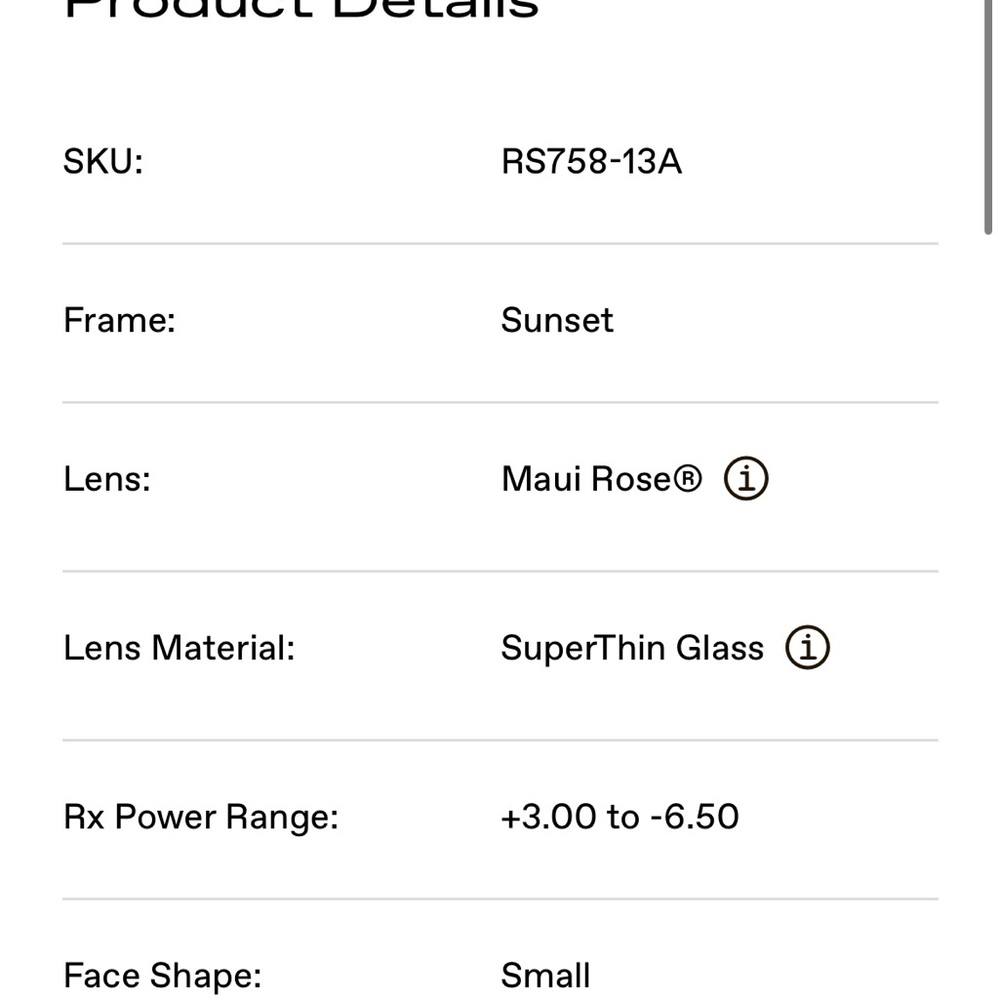Click the Product Details heading
Viewport: 1000px width, 1000px height.
click(301, 9)
